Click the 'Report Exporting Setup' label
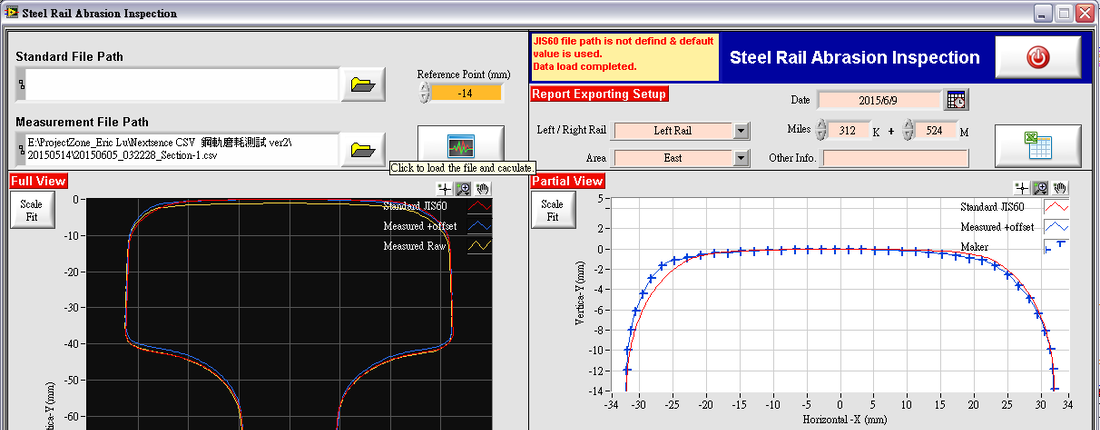 coord(600,93)
